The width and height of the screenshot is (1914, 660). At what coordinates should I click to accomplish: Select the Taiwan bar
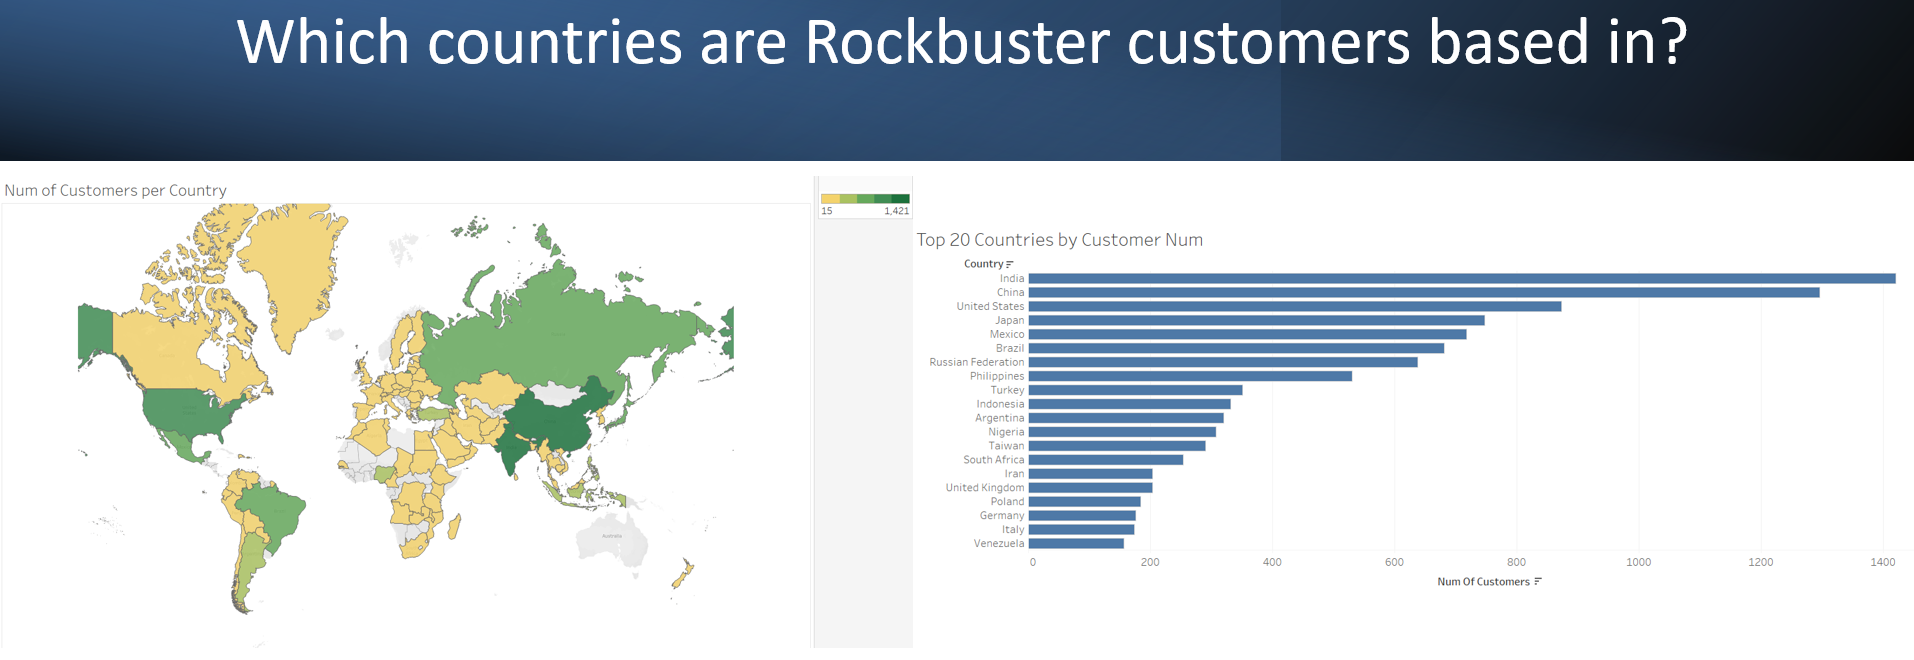tap(1117, 447)
